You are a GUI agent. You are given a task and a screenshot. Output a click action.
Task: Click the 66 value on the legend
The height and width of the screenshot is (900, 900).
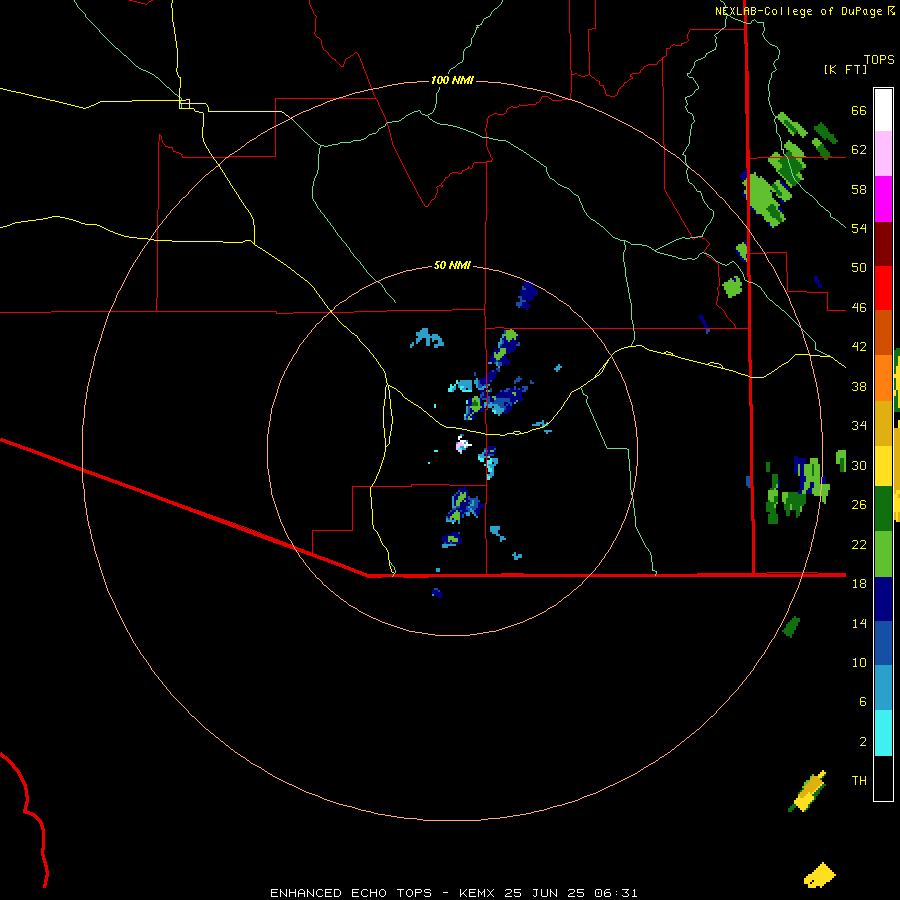[x=859, y=111]
